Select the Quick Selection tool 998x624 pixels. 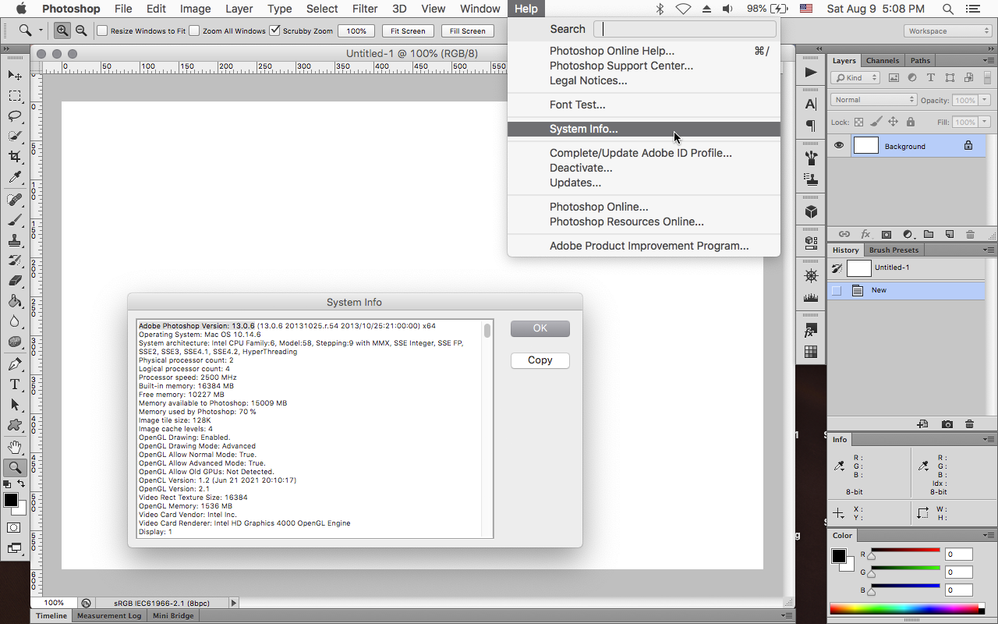coord(14,136)
